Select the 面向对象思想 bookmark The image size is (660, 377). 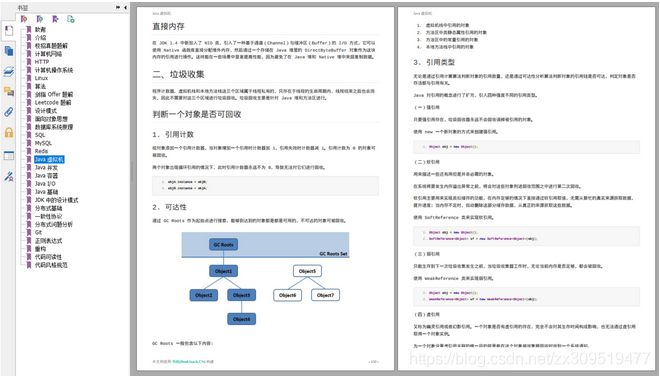pos(51,119)
